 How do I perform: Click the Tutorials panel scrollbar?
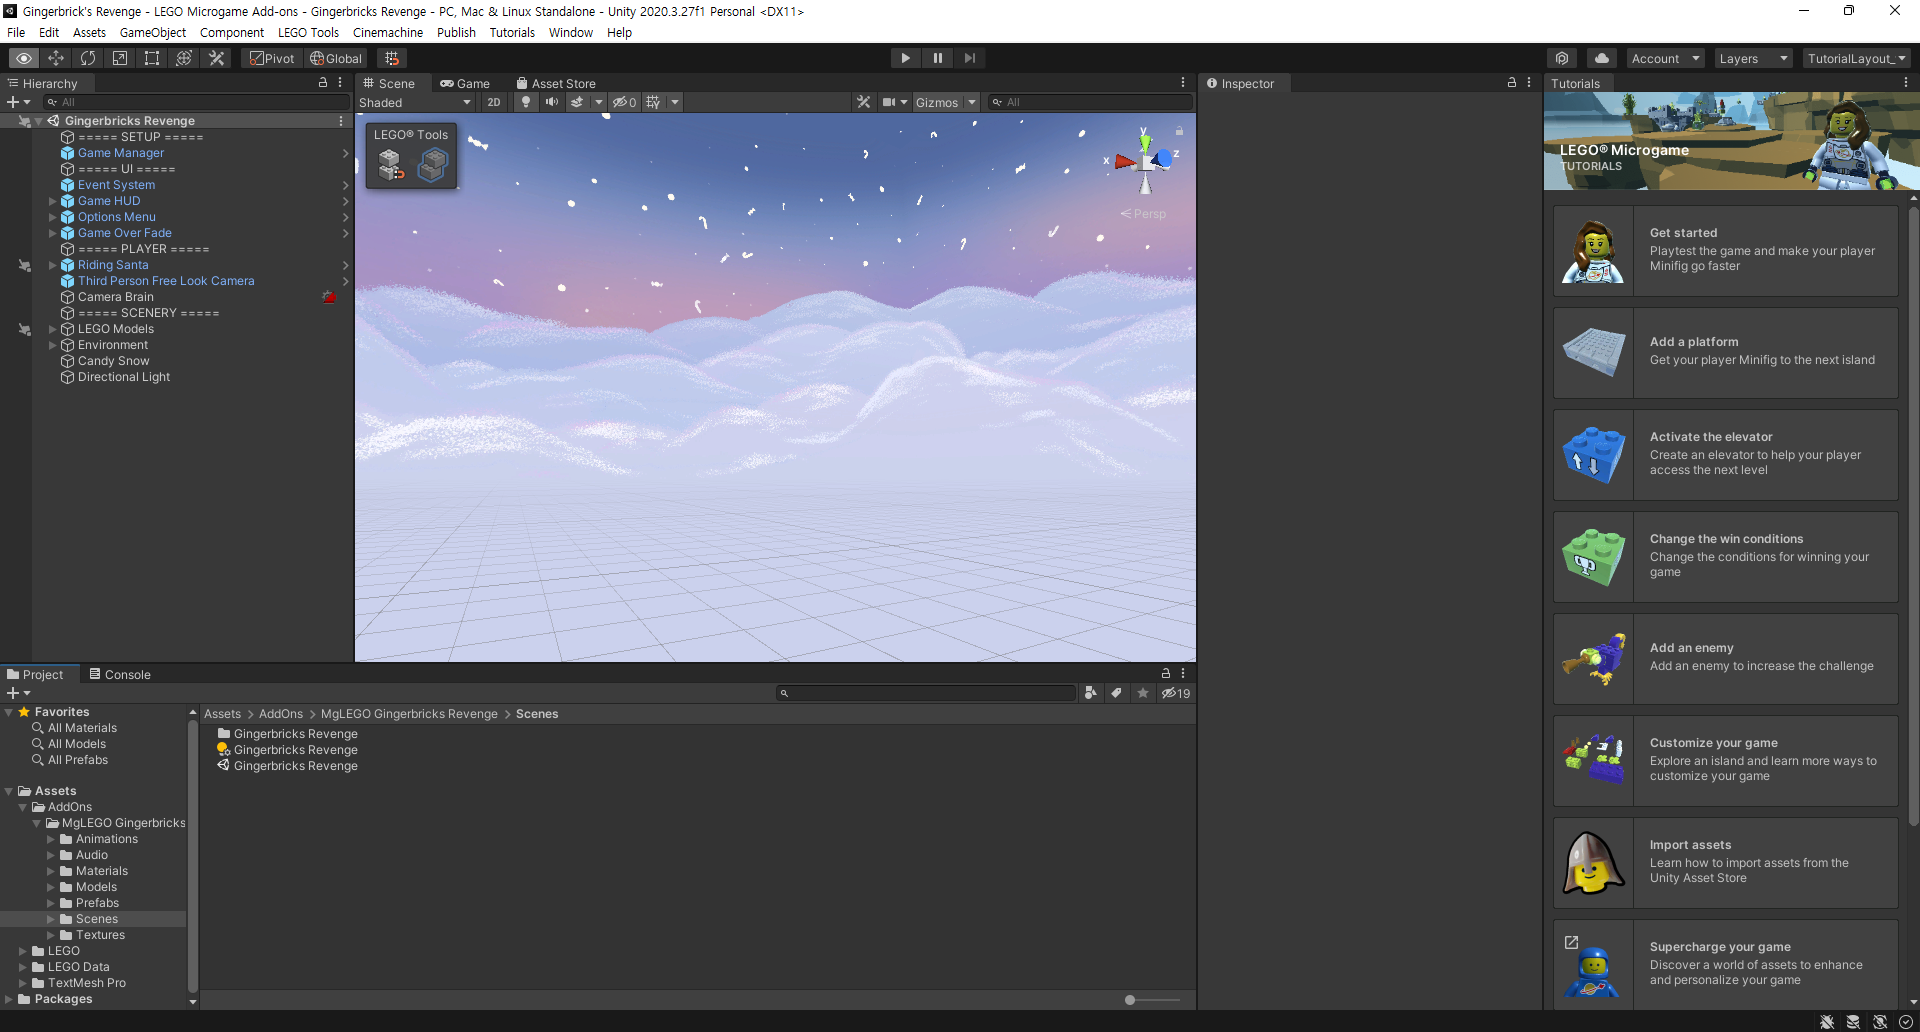point(1913,515)
